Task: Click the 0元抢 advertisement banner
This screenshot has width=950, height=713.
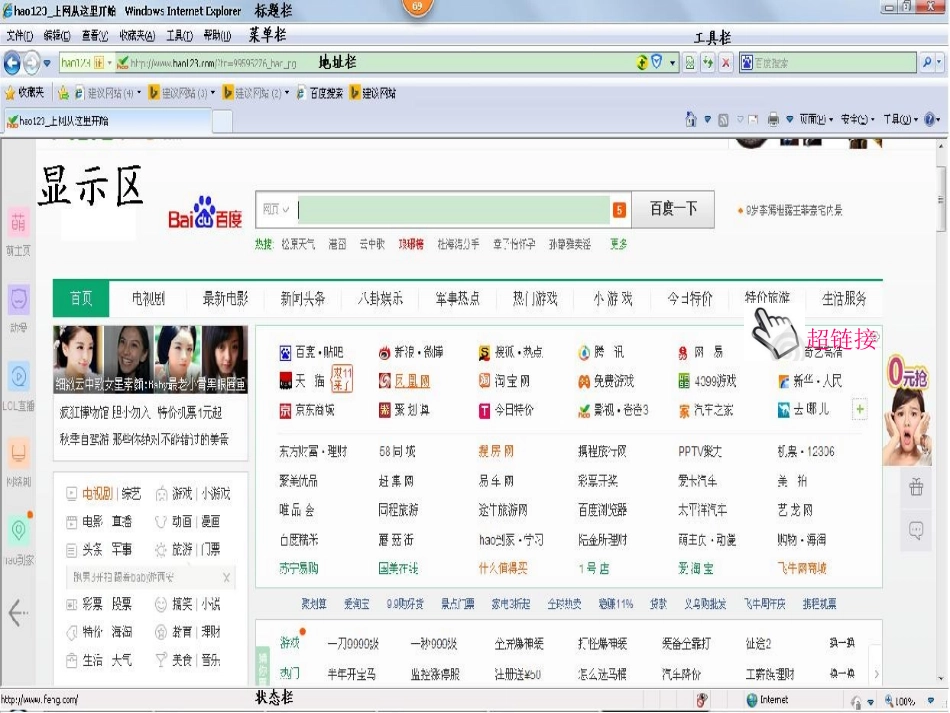Action: [907, 410]
